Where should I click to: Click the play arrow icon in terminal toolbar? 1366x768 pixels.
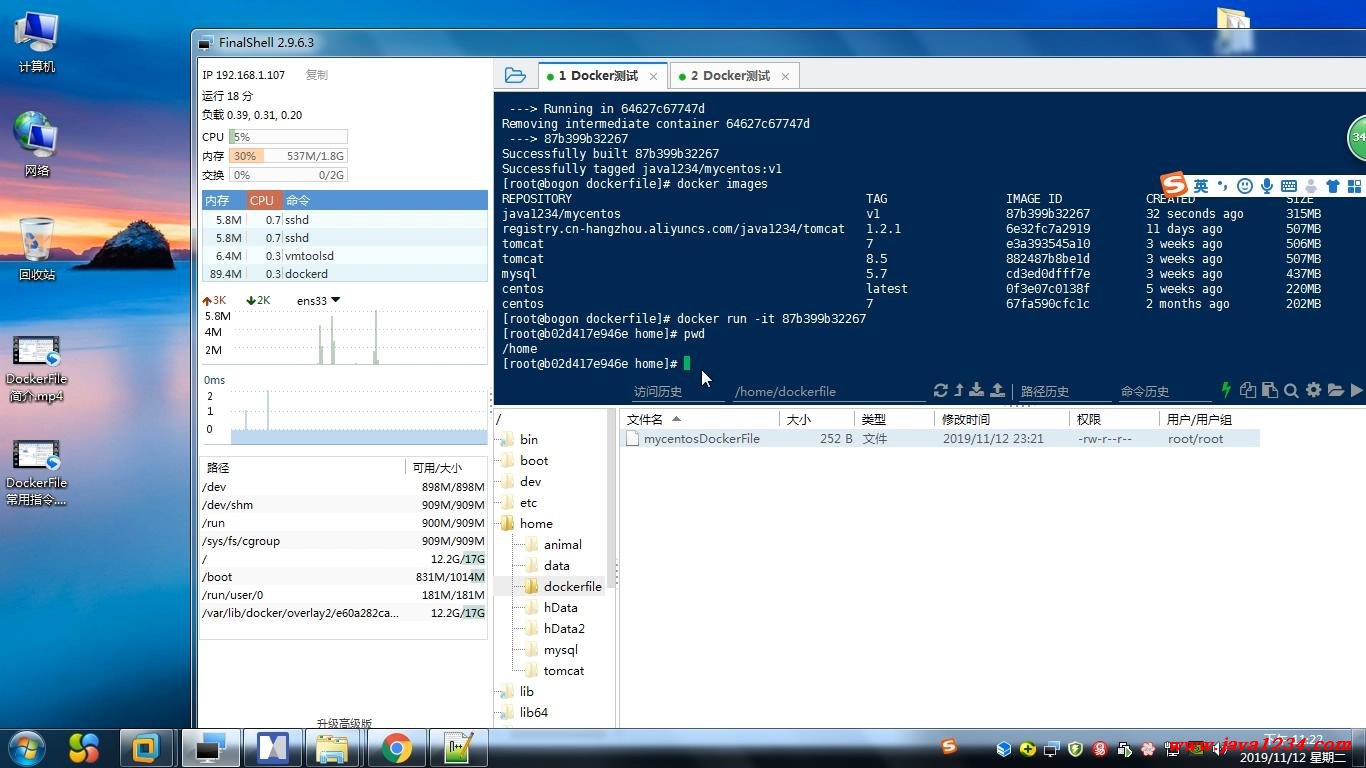[1356, 390]
